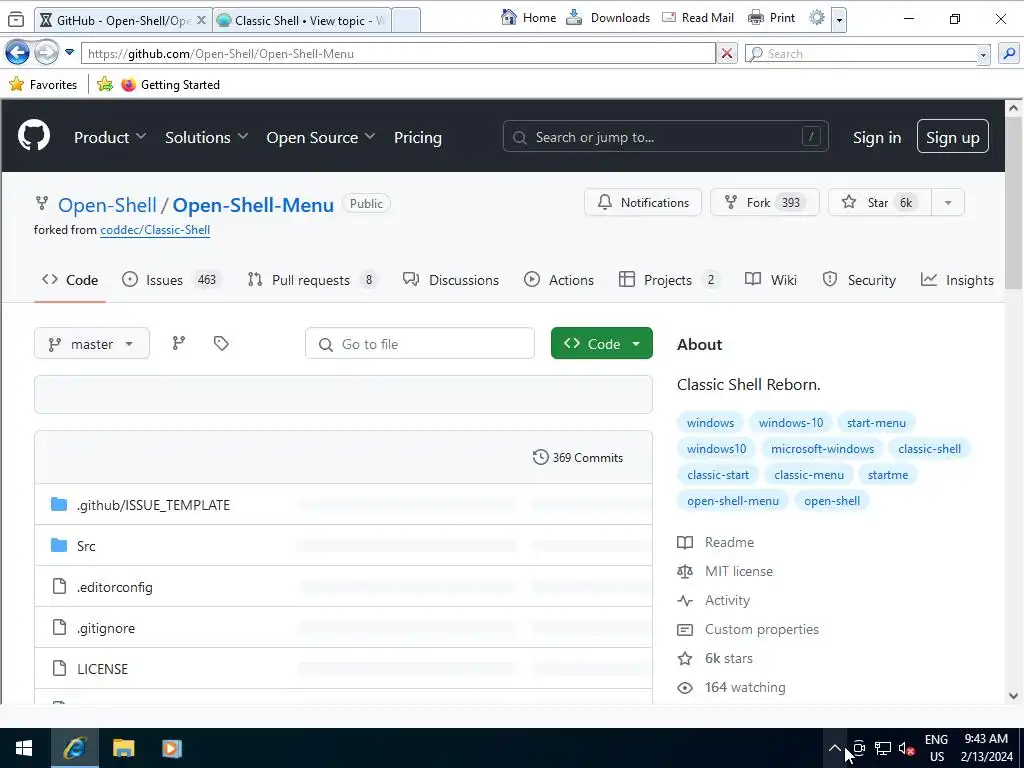Open the tab list icon at top left
Viewport: 1024px width, 768px height.
(16, 20)
